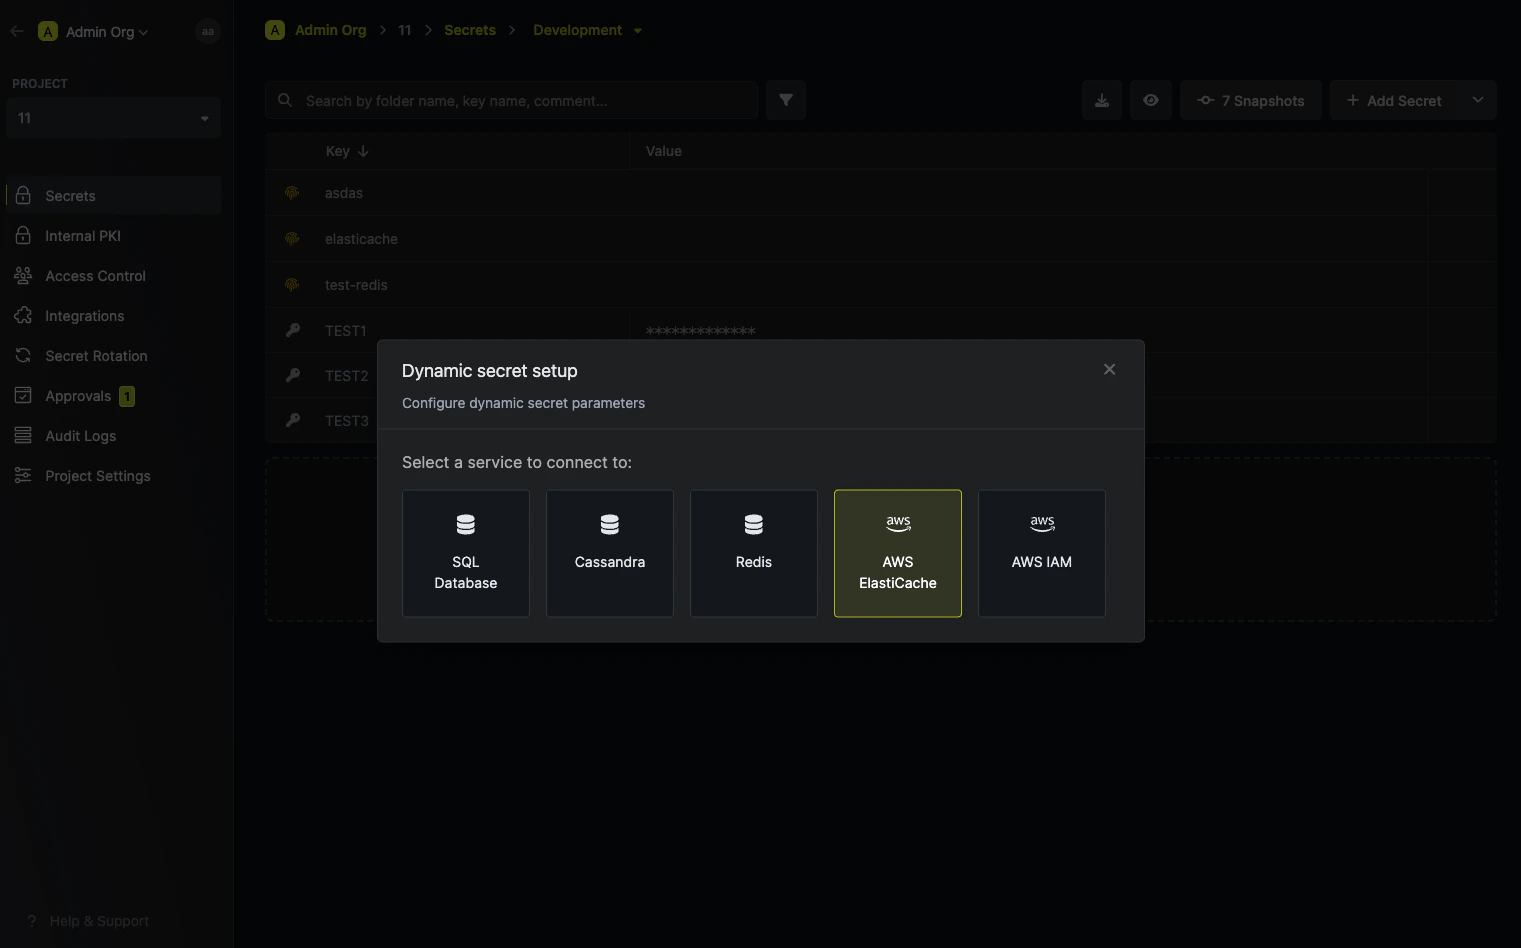Click the key icon beside TEST1

(x=293, y=330)
